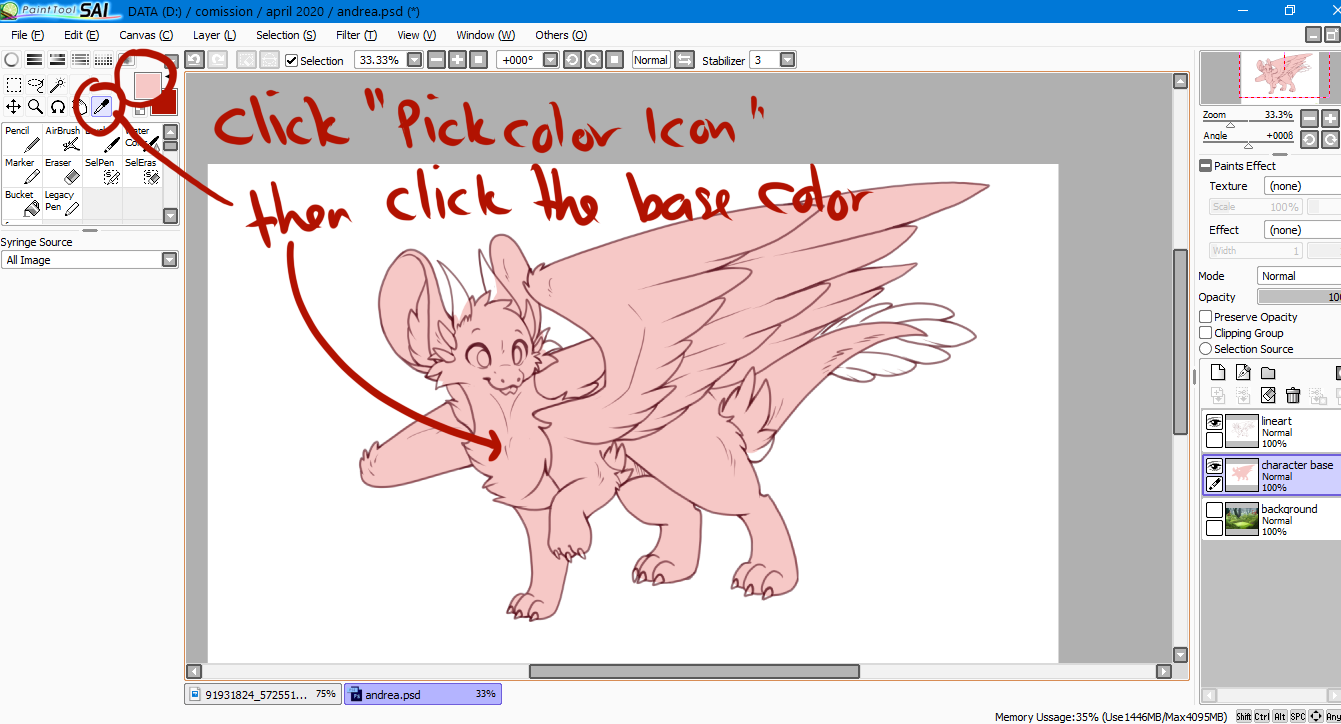The width and height of the screenshot is (1341, 724).
Task: Choose the Marker tool
Action: click(22, 171)
